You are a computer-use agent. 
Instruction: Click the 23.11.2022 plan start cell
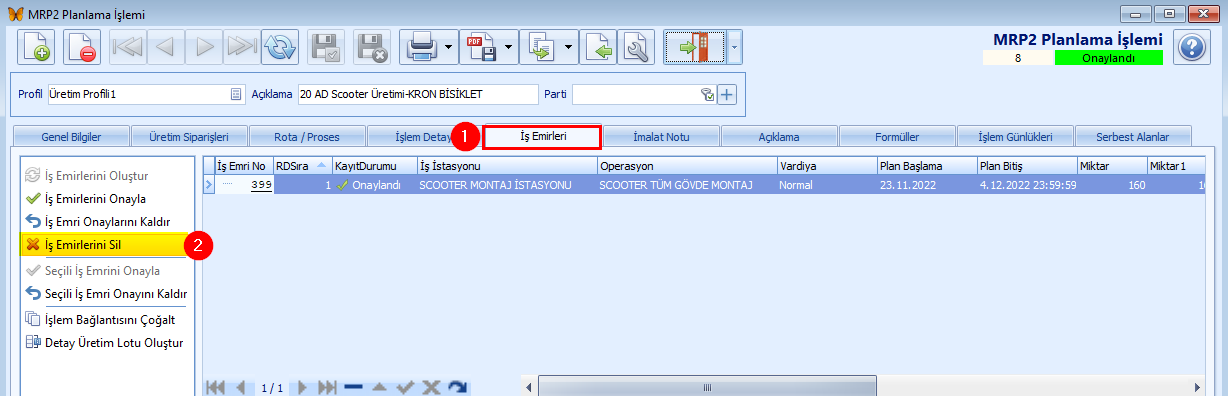point(926,184)
